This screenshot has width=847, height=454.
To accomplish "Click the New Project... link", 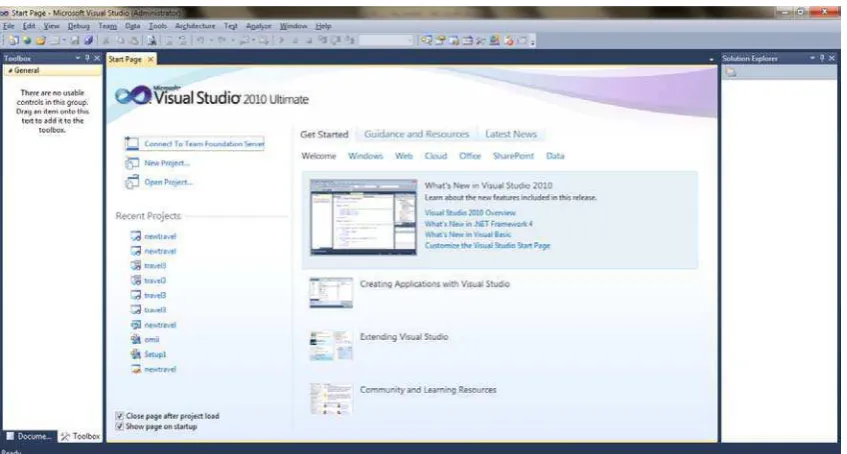I will pos(167,163).
